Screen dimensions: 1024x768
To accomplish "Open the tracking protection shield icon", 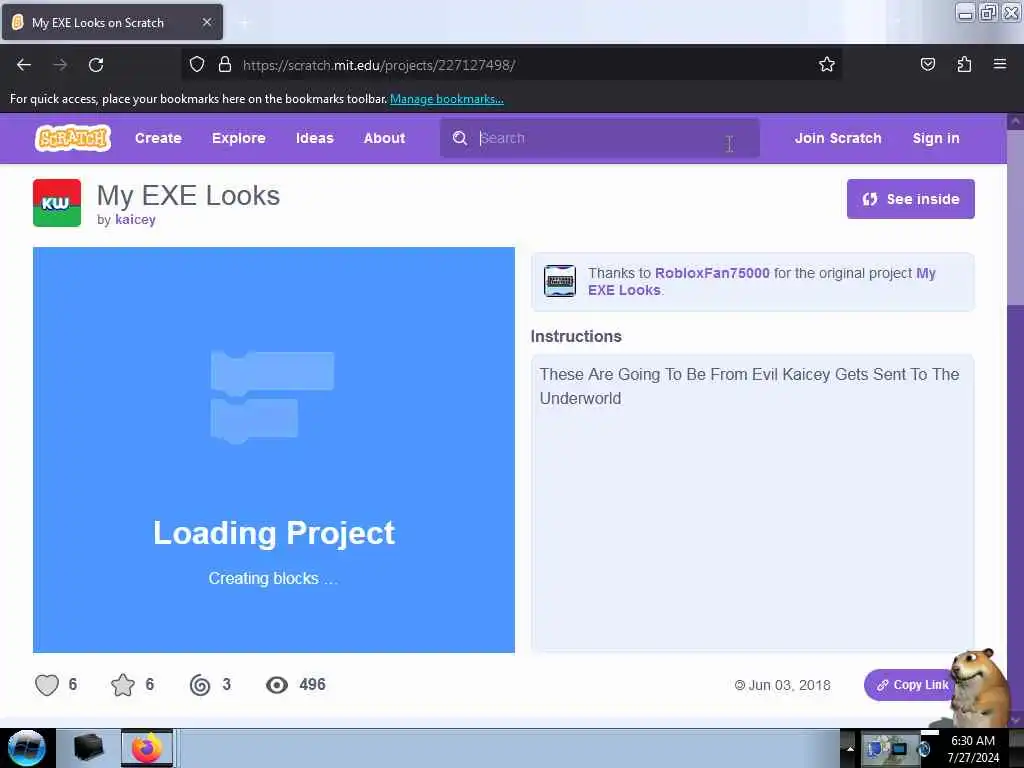I will click(197, 64).
